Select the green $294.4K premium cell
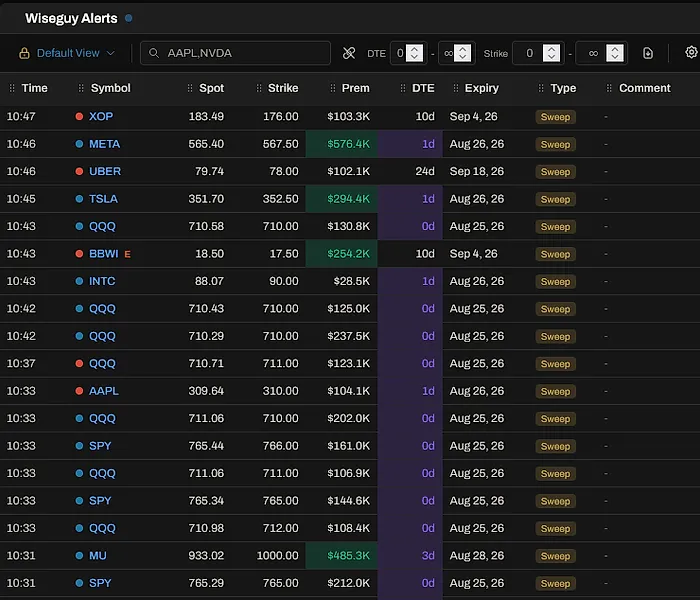This screenshot has width=700, height=600. click(342, 199)
